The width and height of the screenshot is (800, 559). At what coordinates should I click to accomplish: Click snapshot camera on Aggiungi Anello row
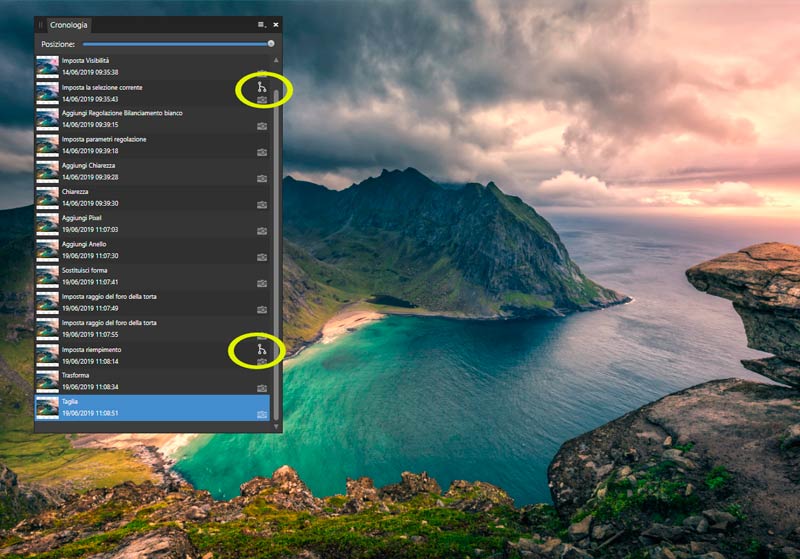tap(262, 257)
